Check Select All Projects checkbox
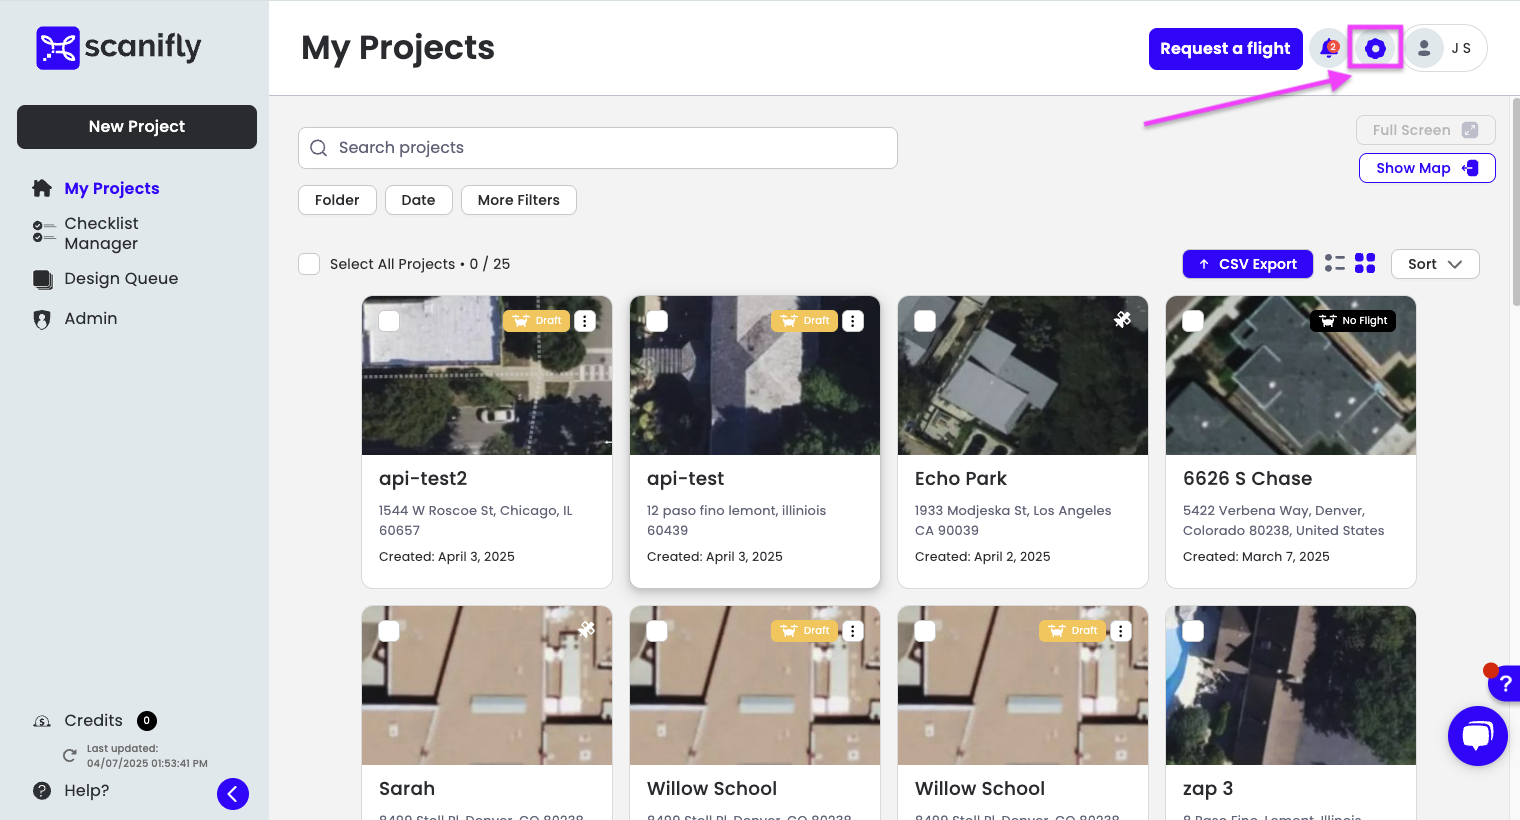This screenshot has width=1520, height=820. pos(310,264)
